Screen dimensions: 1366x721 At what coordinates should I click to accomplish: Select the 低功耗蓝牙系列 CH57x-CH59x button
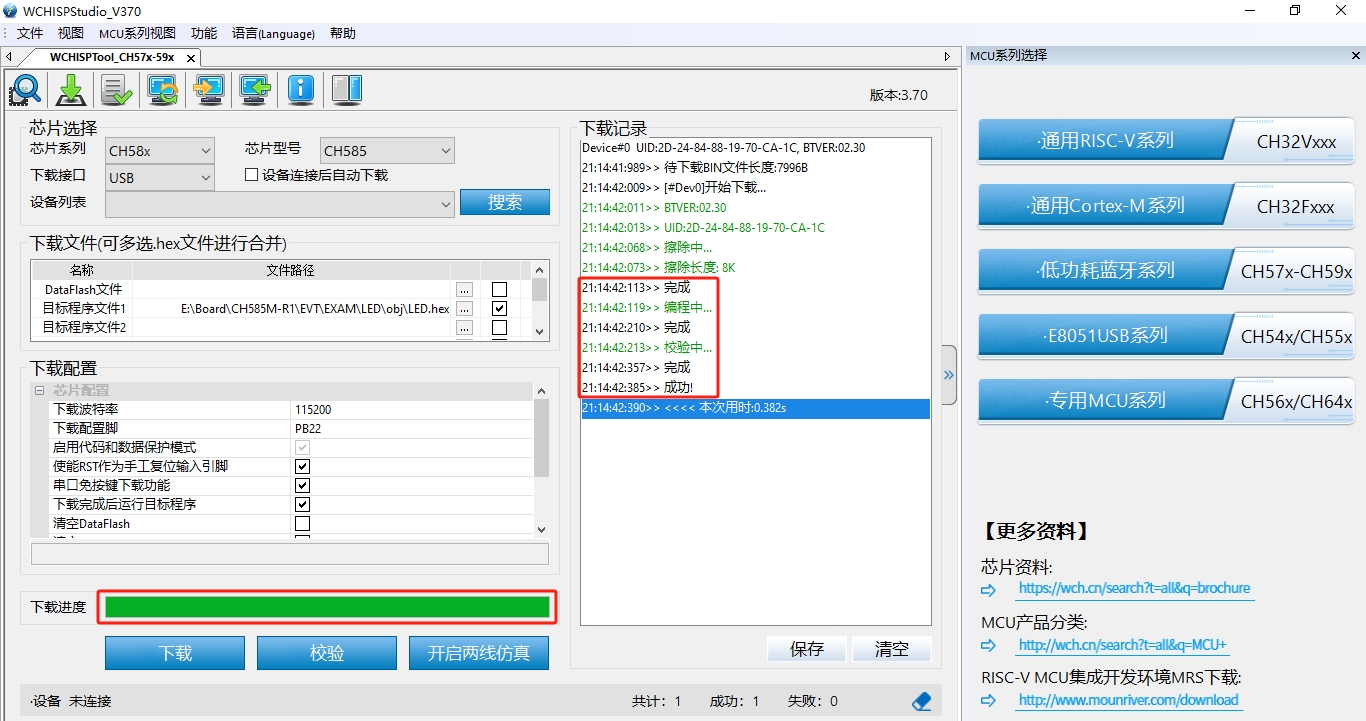coord(1166,271)
